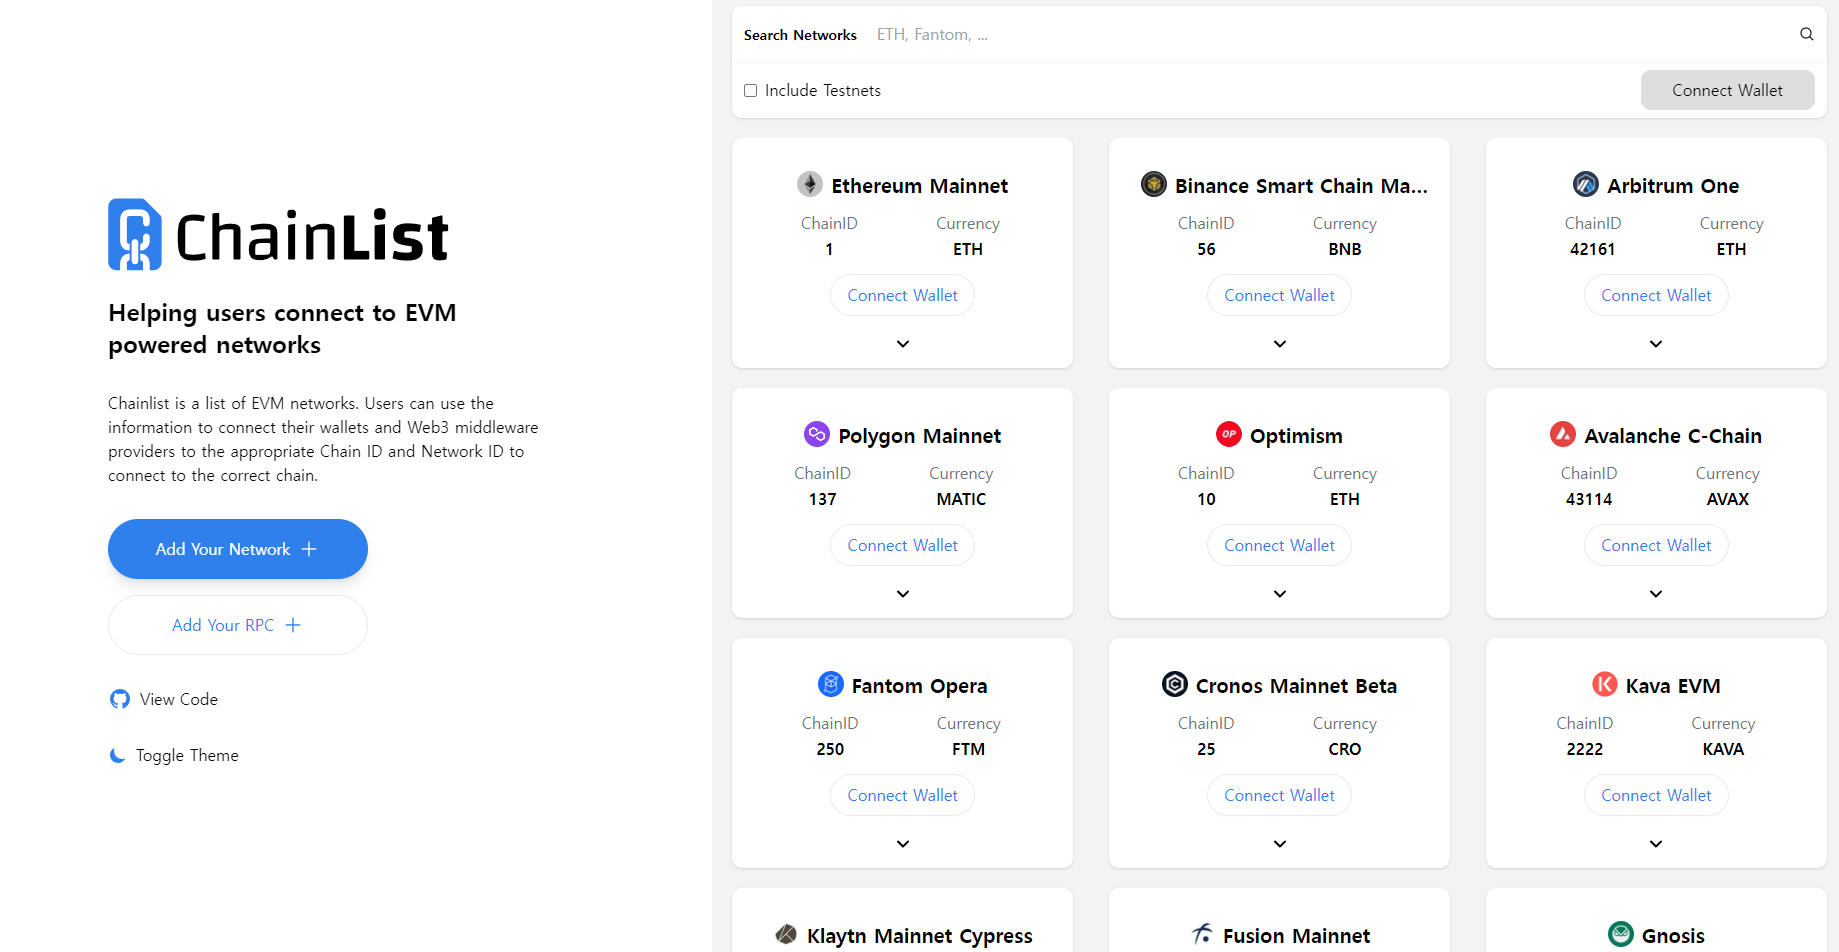Viewport: 1839px width, 952px height.
Task: Click the Gnosis logo icon
Action: (x=1621, y=934)
